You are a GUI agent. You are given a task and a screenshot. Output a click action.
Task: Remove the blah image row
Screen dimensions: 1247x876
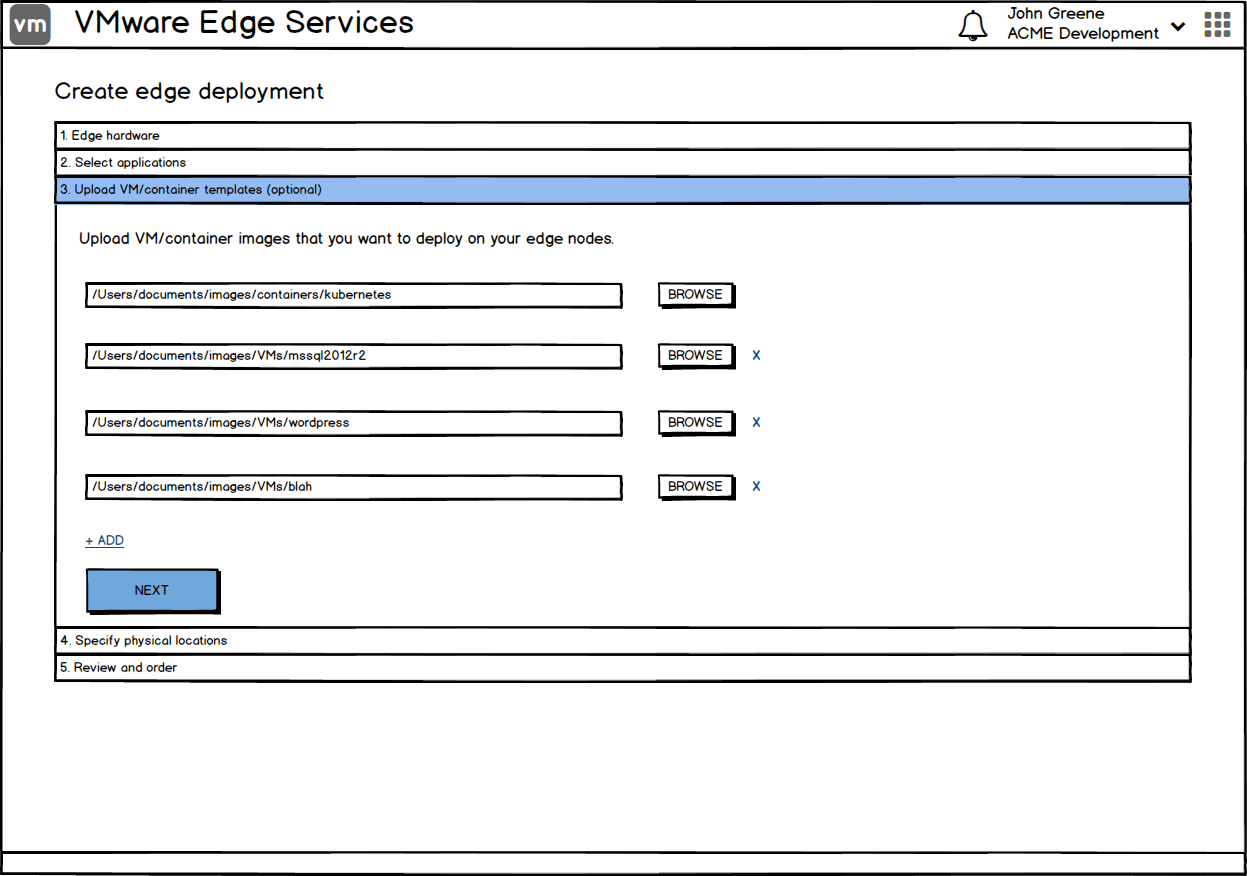(x=756, y=486)
